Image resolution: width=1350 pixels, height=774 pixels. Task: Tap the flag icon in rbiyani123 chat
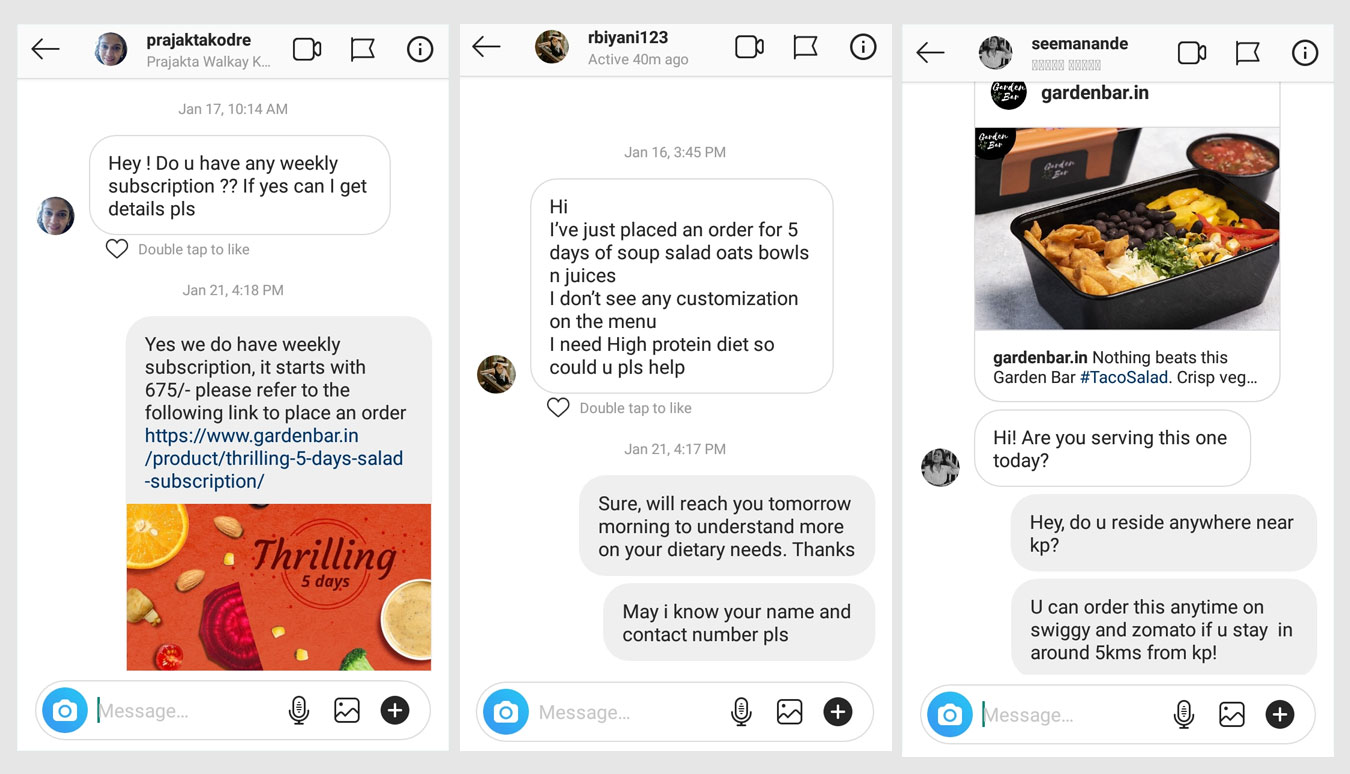806,47
